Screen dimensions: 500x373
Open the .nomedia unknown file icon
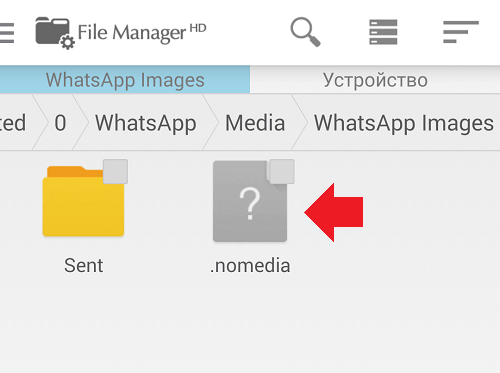tap(250, 201)
